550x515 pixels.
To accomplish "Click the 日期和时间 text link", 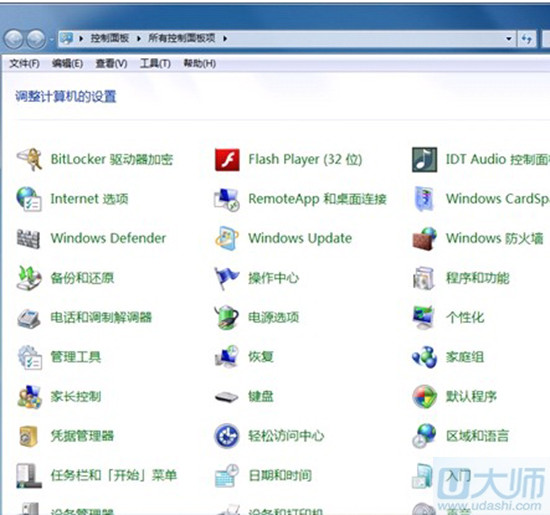I will coord(280,476).
